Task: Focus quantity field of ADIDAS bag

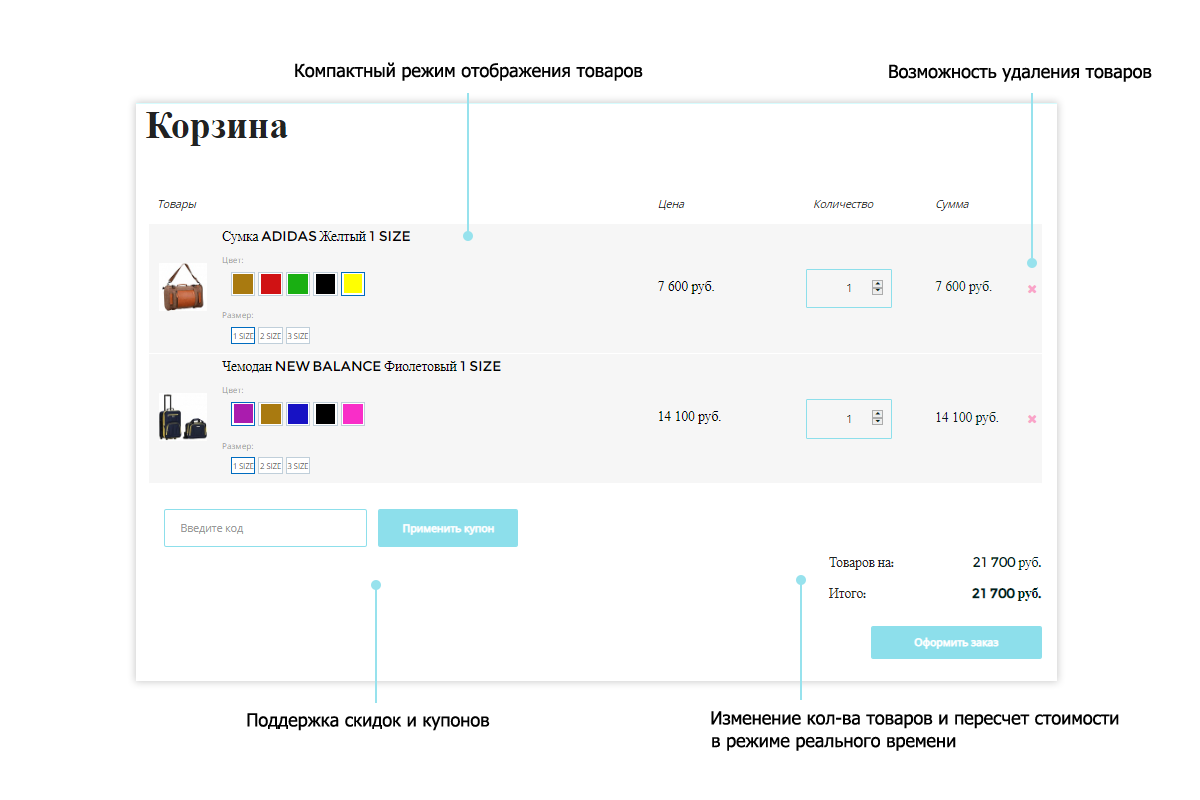Action: [848, 288]
